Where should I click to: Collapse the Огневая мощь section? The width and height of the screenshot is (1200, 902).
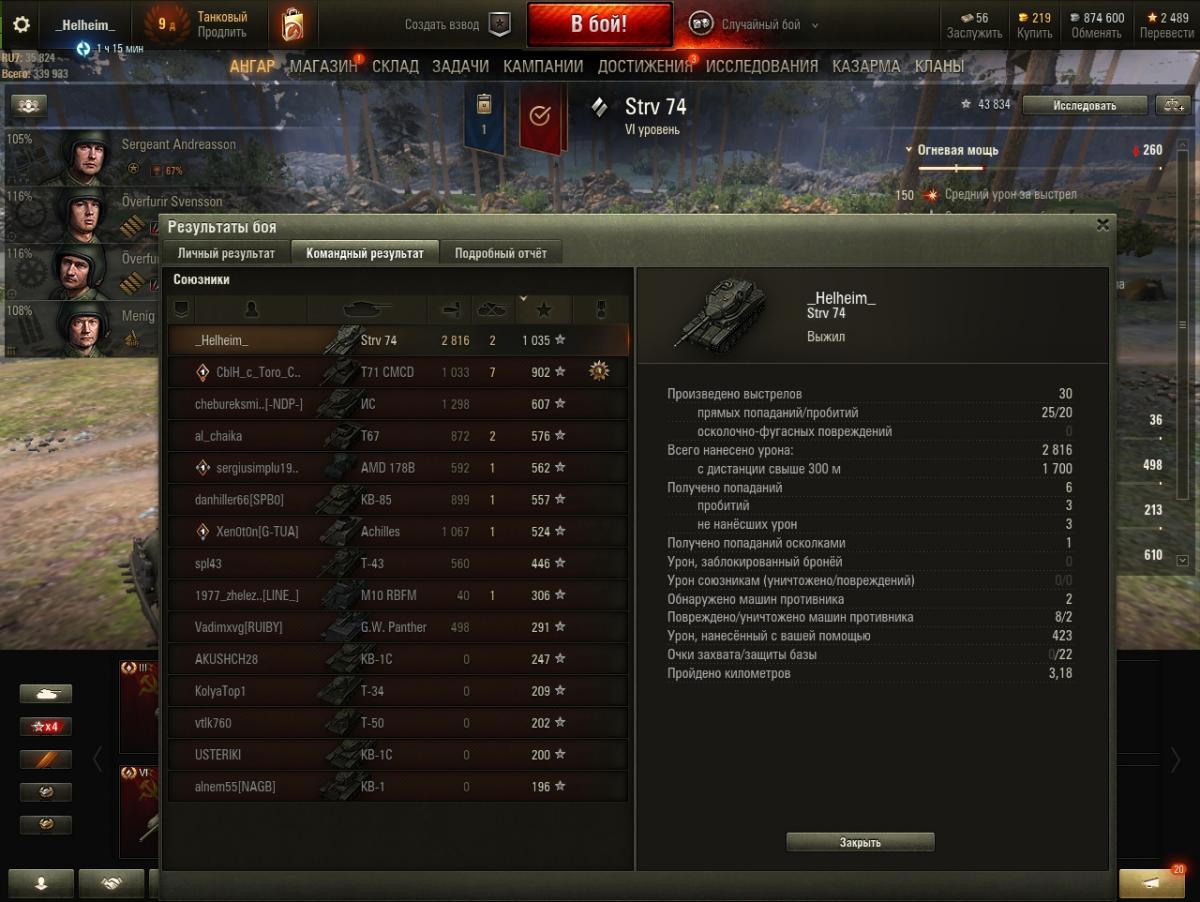(x=909, y=150)
